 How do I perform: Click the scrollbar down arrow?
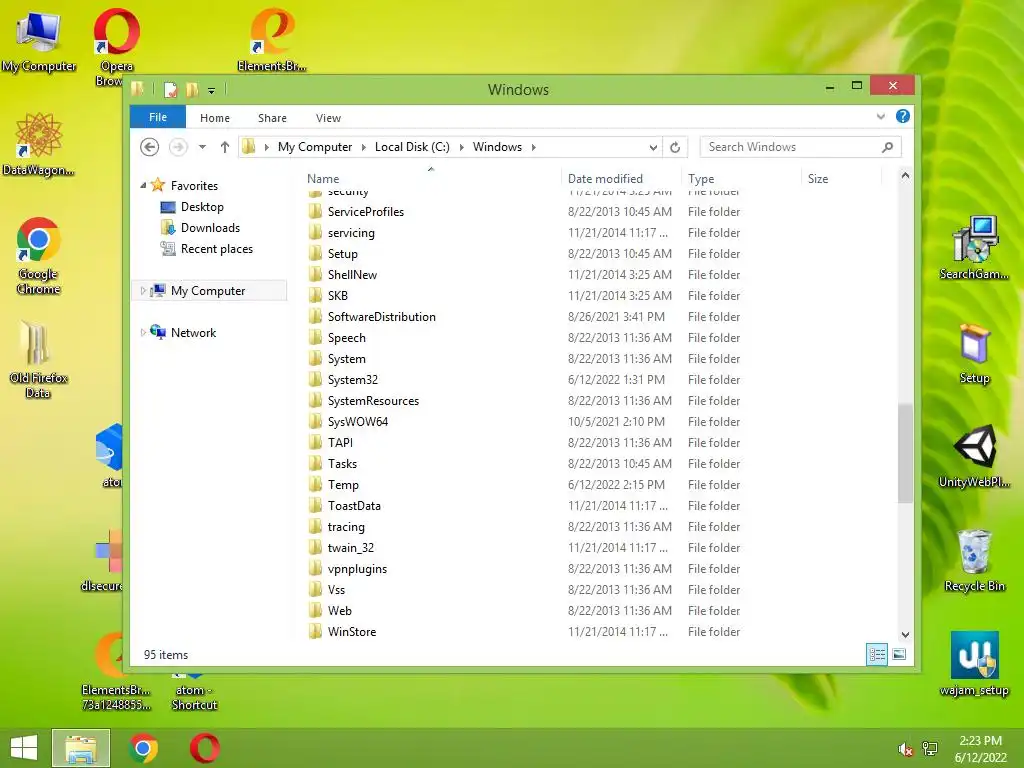[905, 634]
